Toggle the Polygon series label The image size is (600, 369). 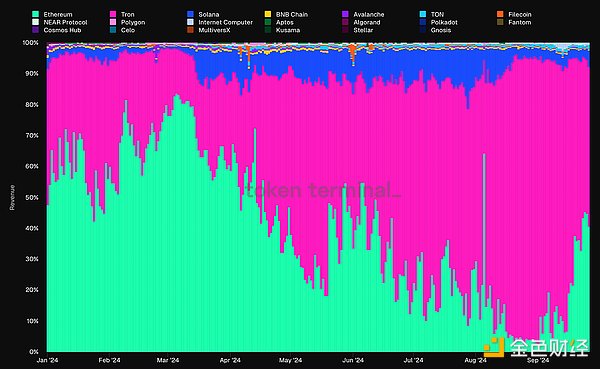click(133, 22)
